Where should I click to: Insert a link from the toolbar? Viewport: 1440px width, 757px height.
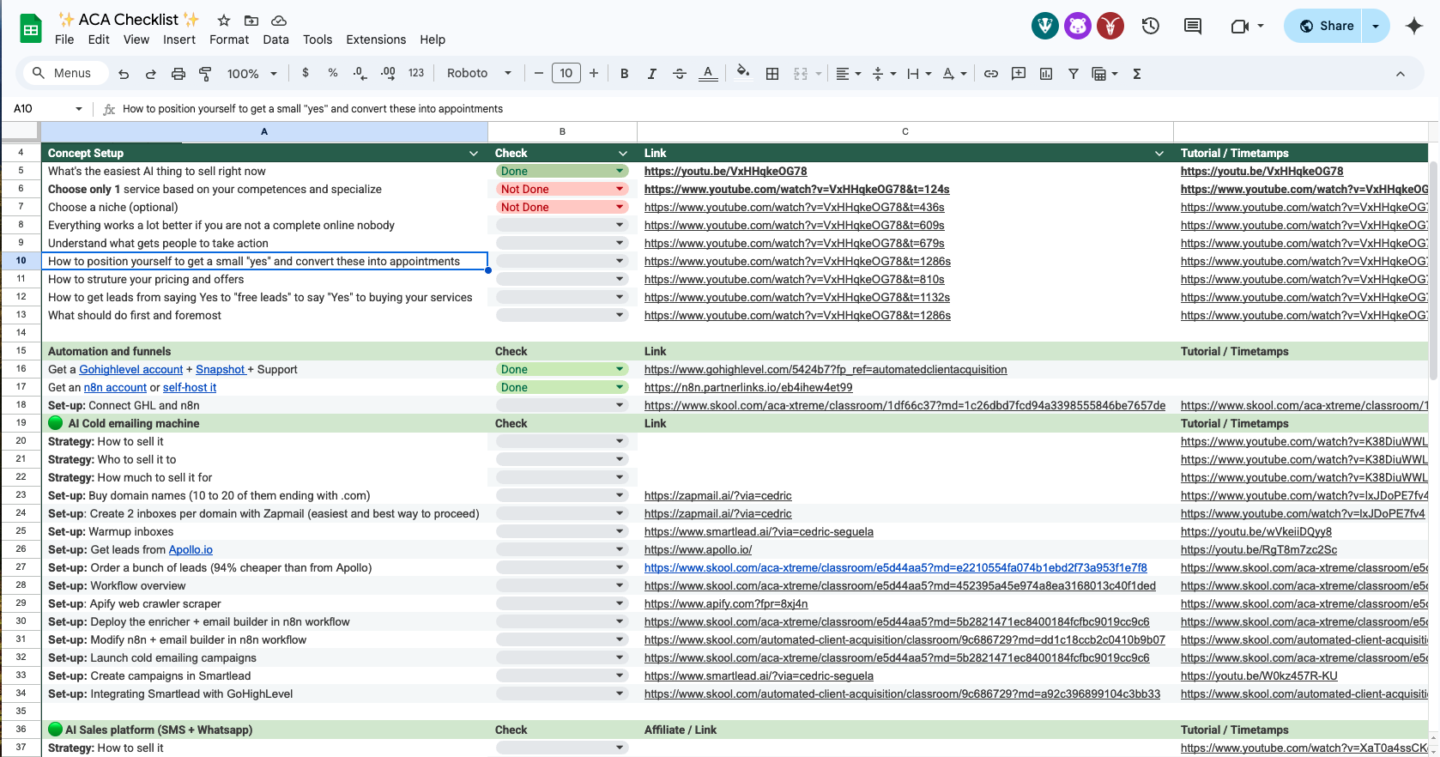tap(991, 73)
